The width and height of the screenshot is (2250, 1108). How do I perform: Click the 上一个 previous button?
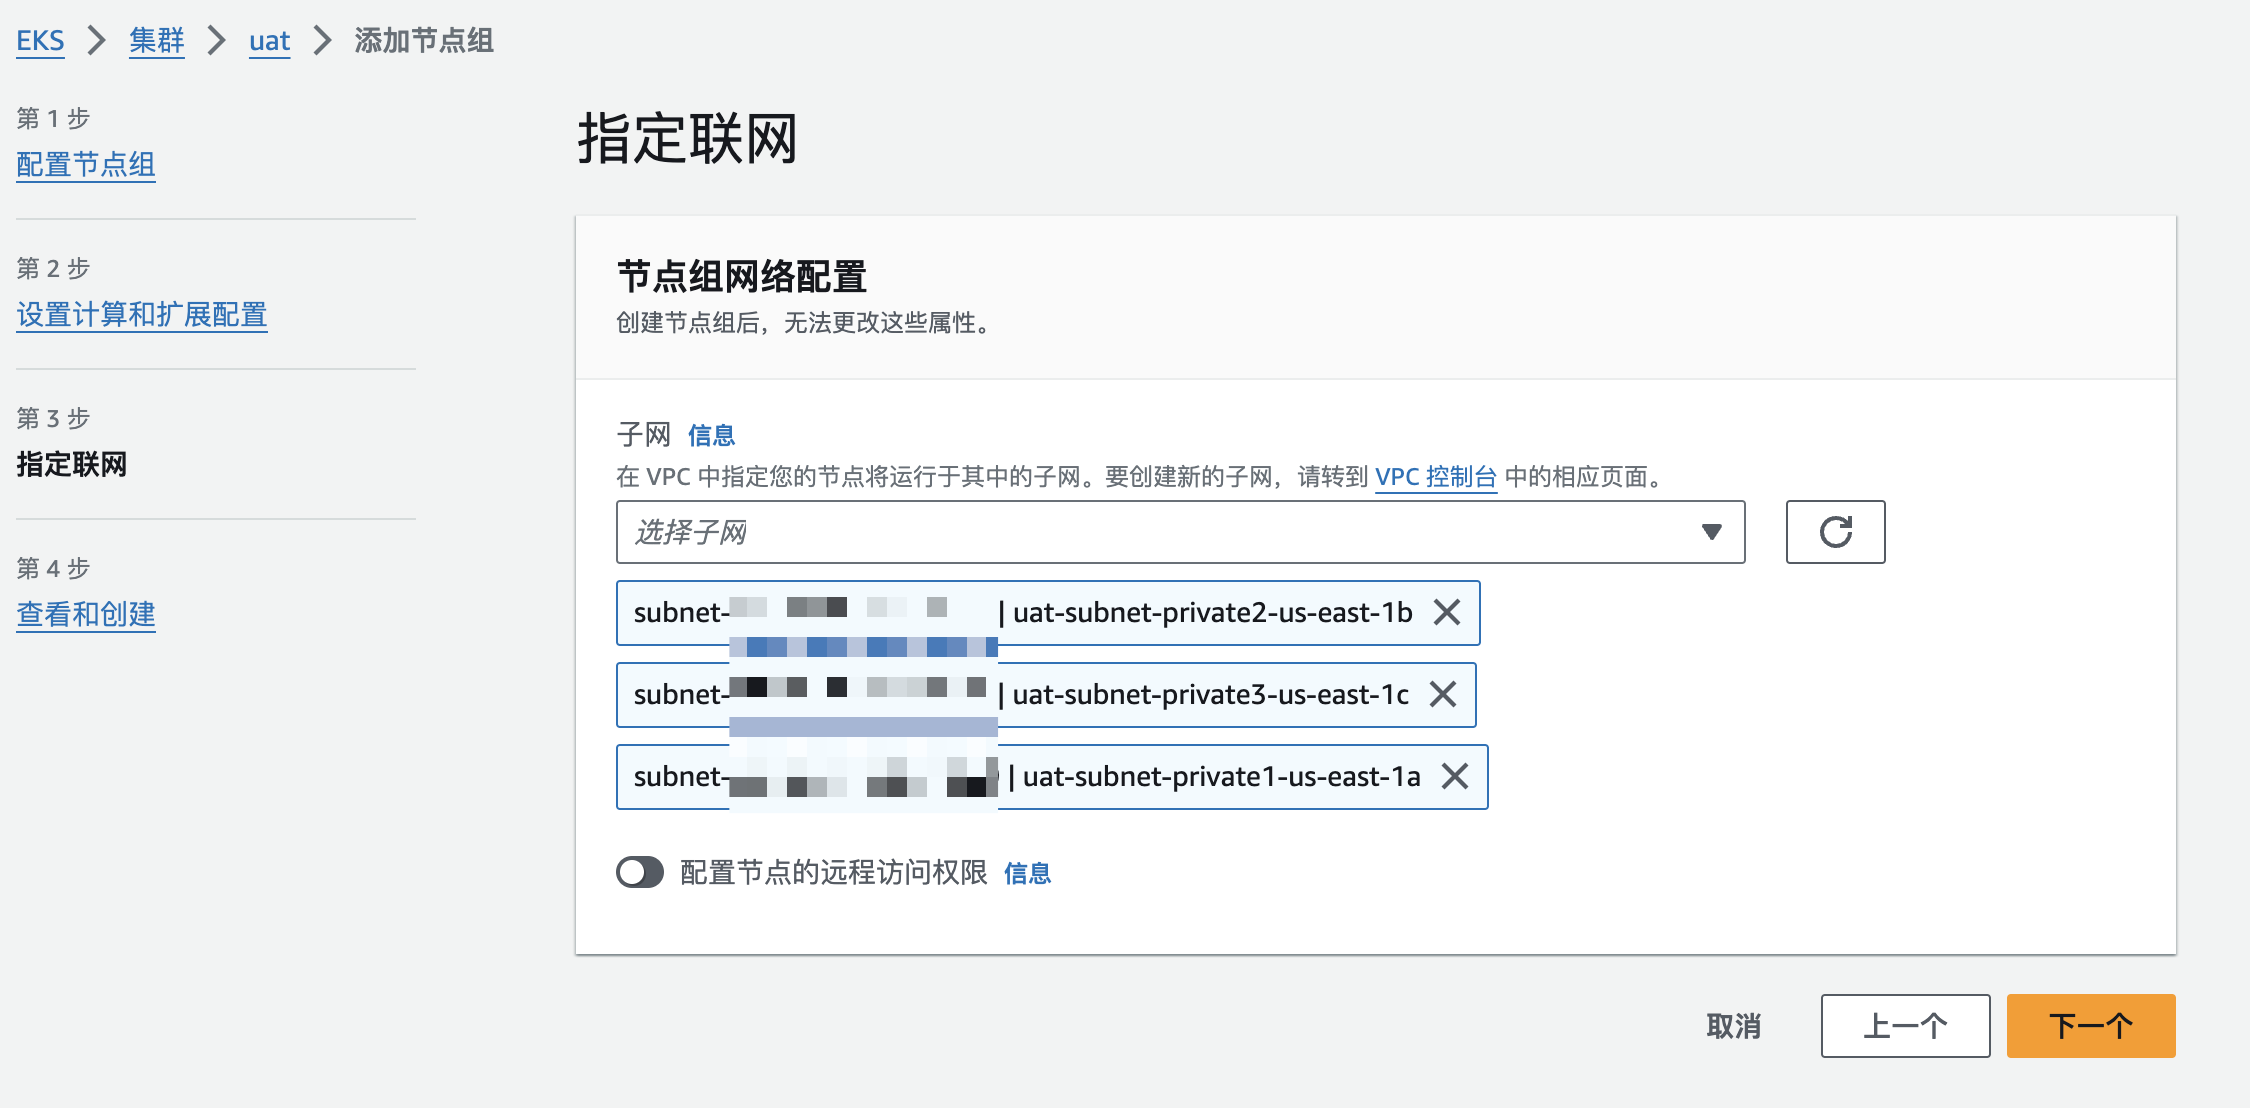click(1905, 1026)
